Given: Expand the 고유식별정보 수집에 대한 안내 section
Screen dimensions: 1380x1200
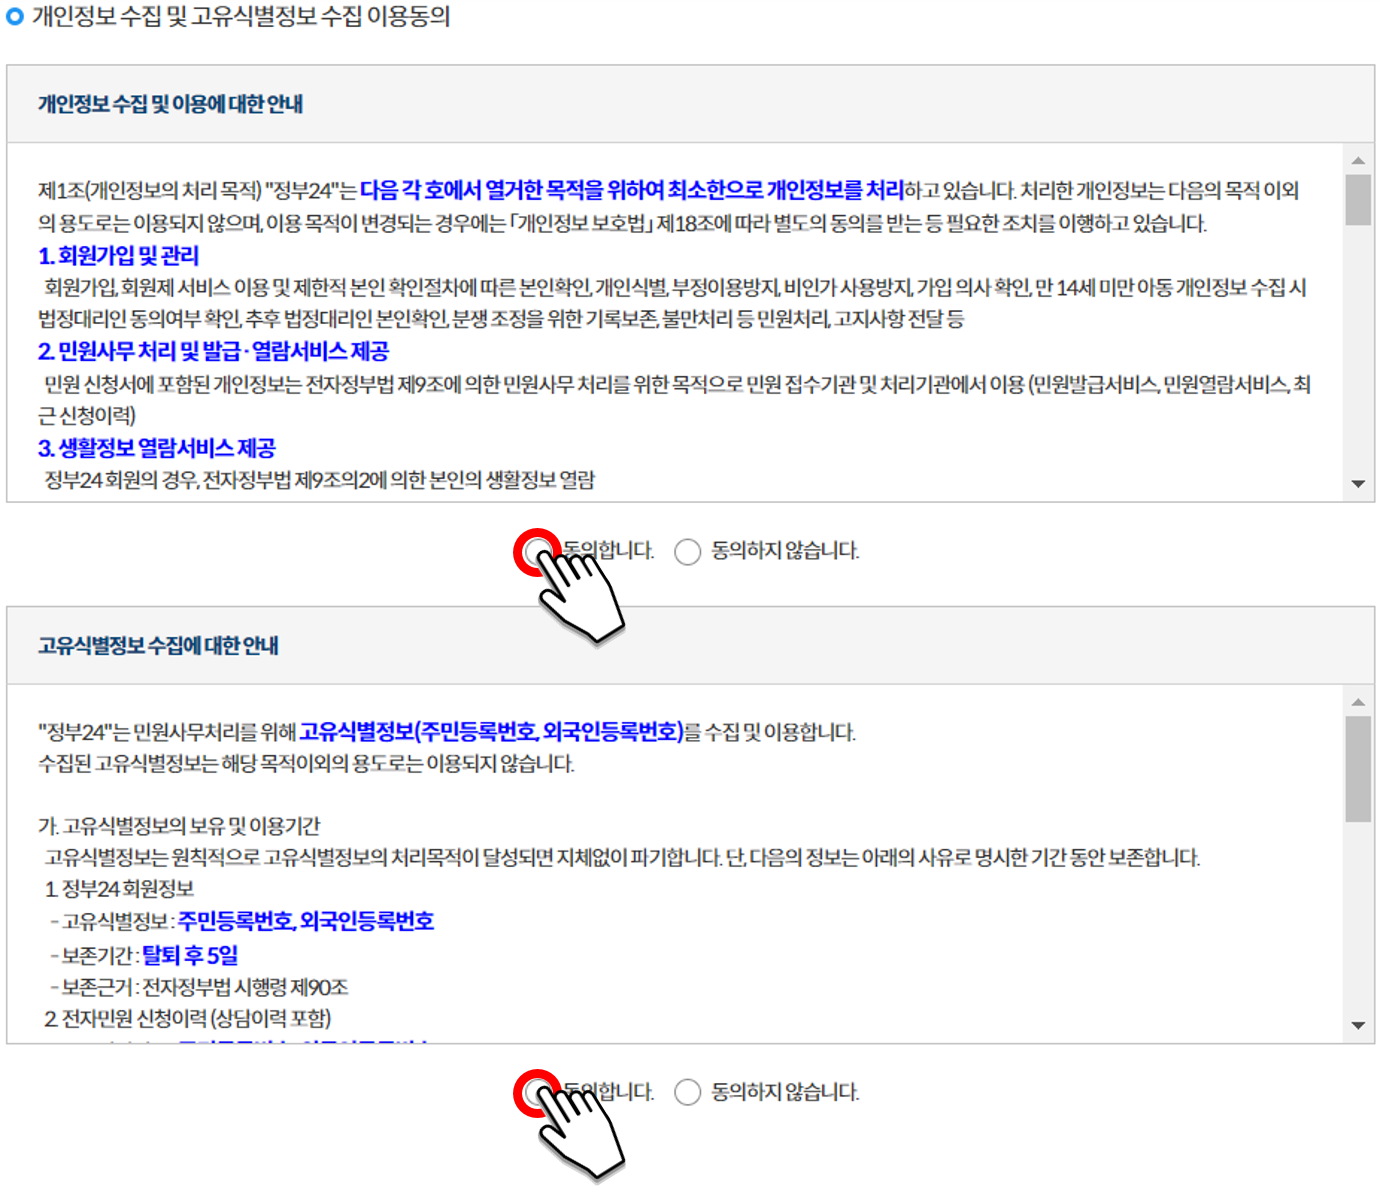Looking at the screenshot, I should (160, 645).
